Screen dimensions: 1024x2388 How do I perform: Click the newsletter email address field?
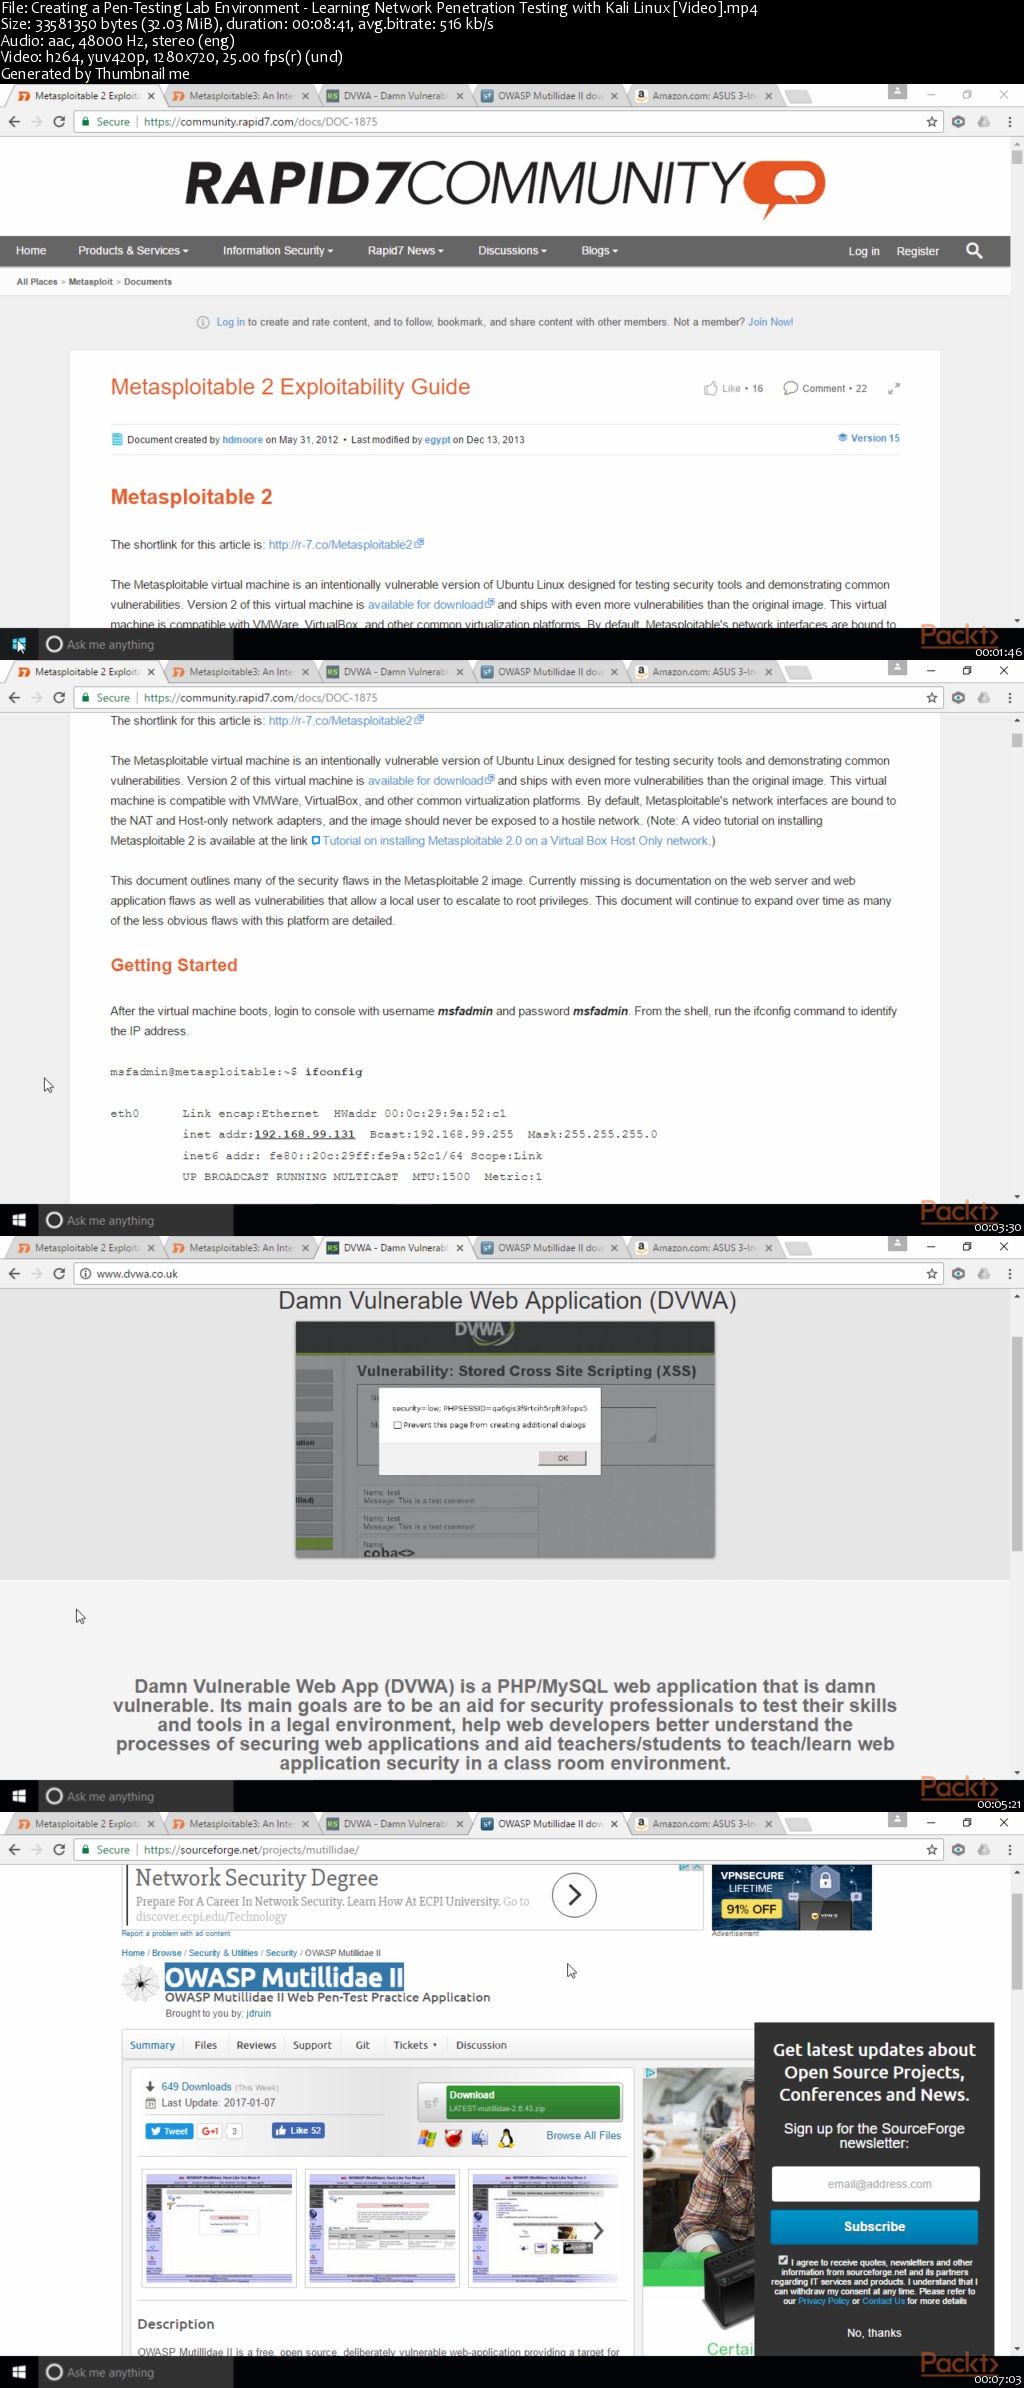pyautogui.click(x=875, y=2183)
